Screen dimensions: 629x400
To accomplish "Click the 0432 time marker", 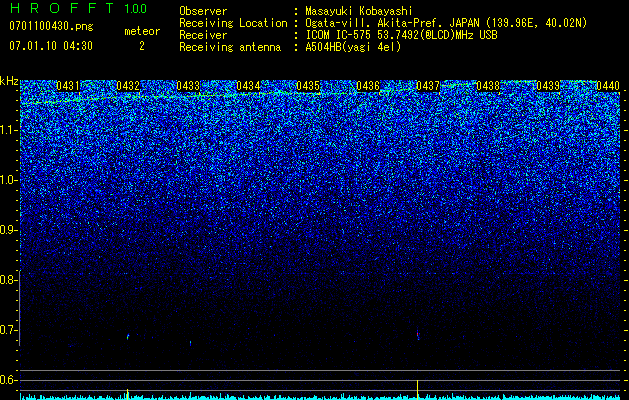I will pyautogui.click(x=128, y=86).
